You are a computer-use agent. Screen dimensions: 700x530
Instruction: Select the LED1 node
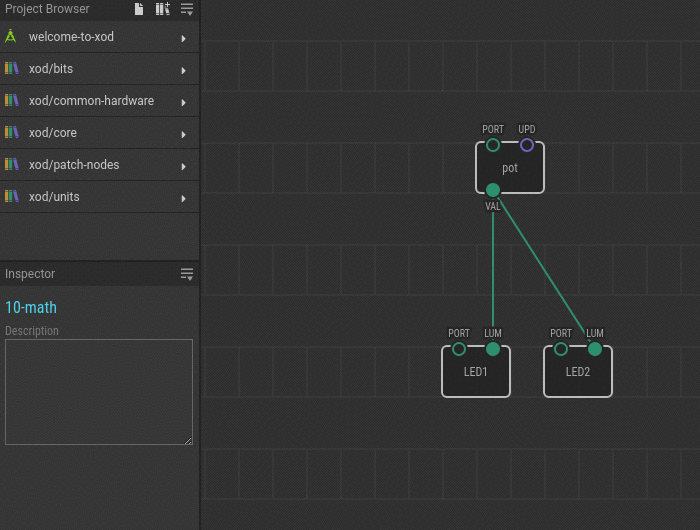476,373
